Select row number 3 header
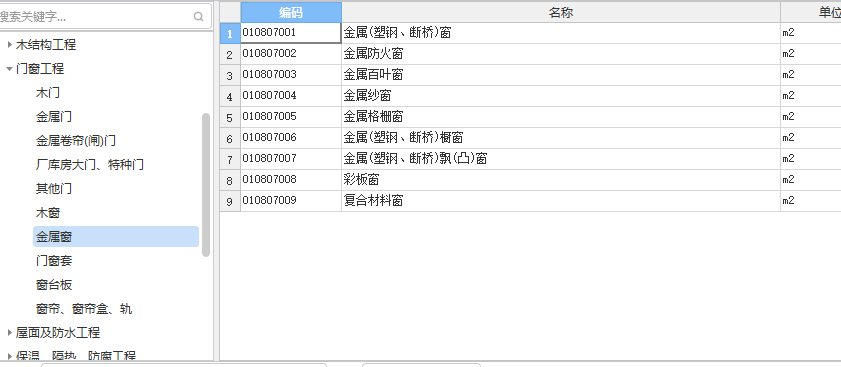 click(230, 75)
